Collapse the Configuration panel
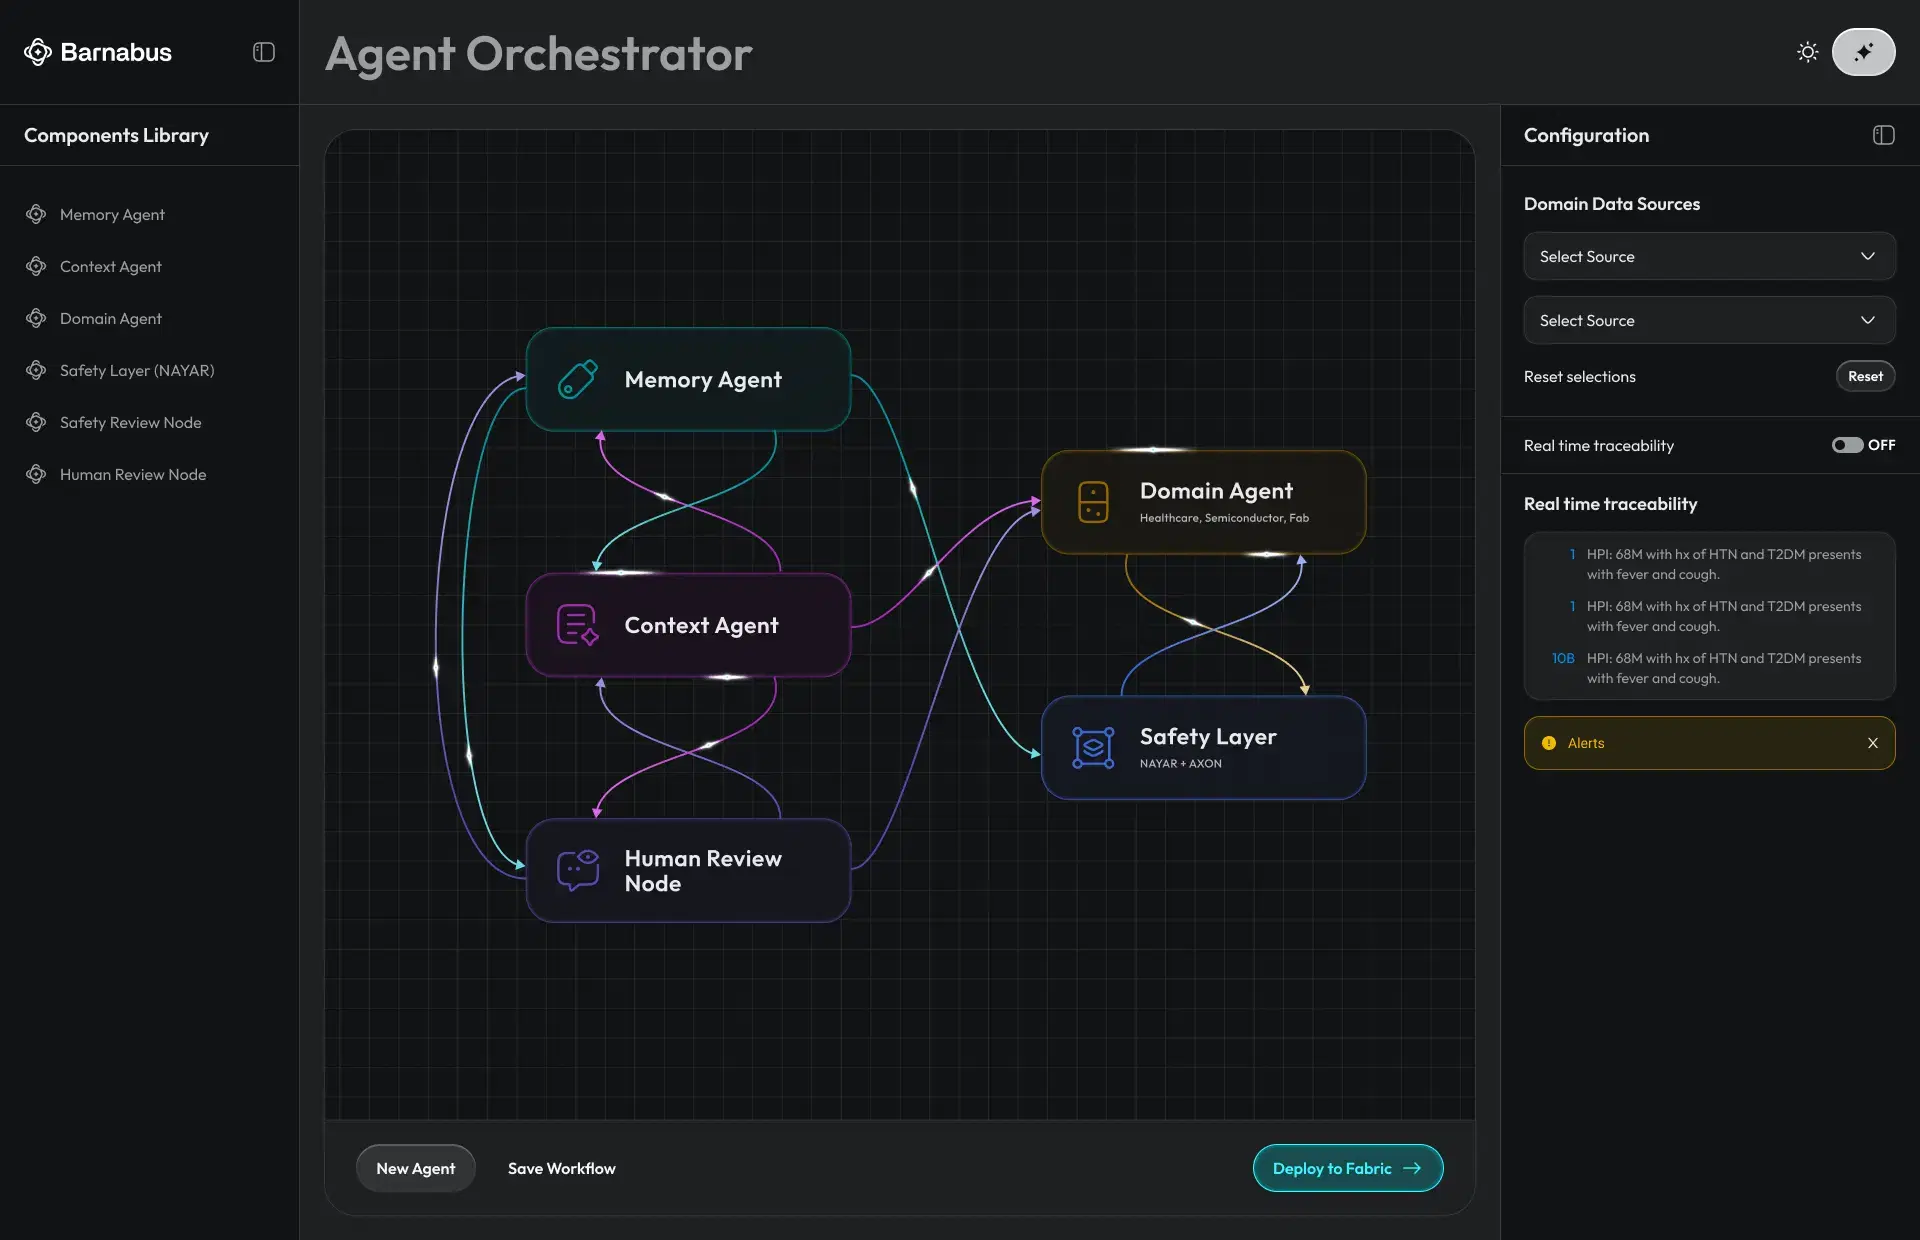Screen dimensions: 1920x1240 click(1884, 135)
